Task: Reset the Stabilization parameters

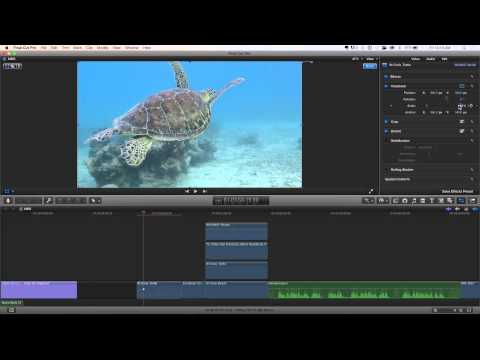Action: (x=472, y=141)
